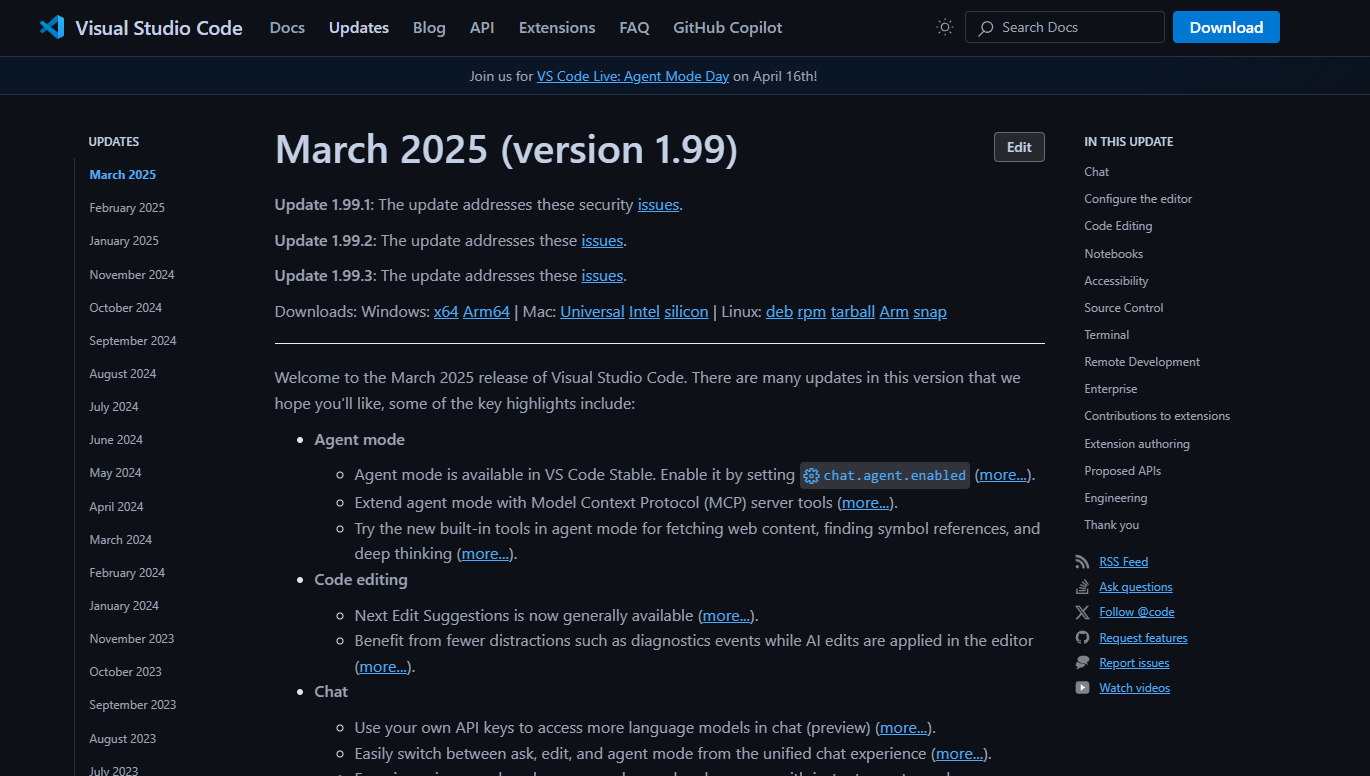The image size is (1370, 776).
Task: Open the FAQ navigation item
Action: pyautogui.click(x=634, y=28)
